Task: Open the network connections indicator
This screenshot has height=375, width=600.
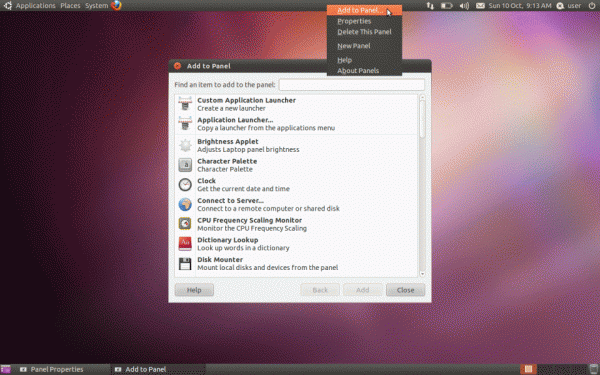Action: point(430,6)
